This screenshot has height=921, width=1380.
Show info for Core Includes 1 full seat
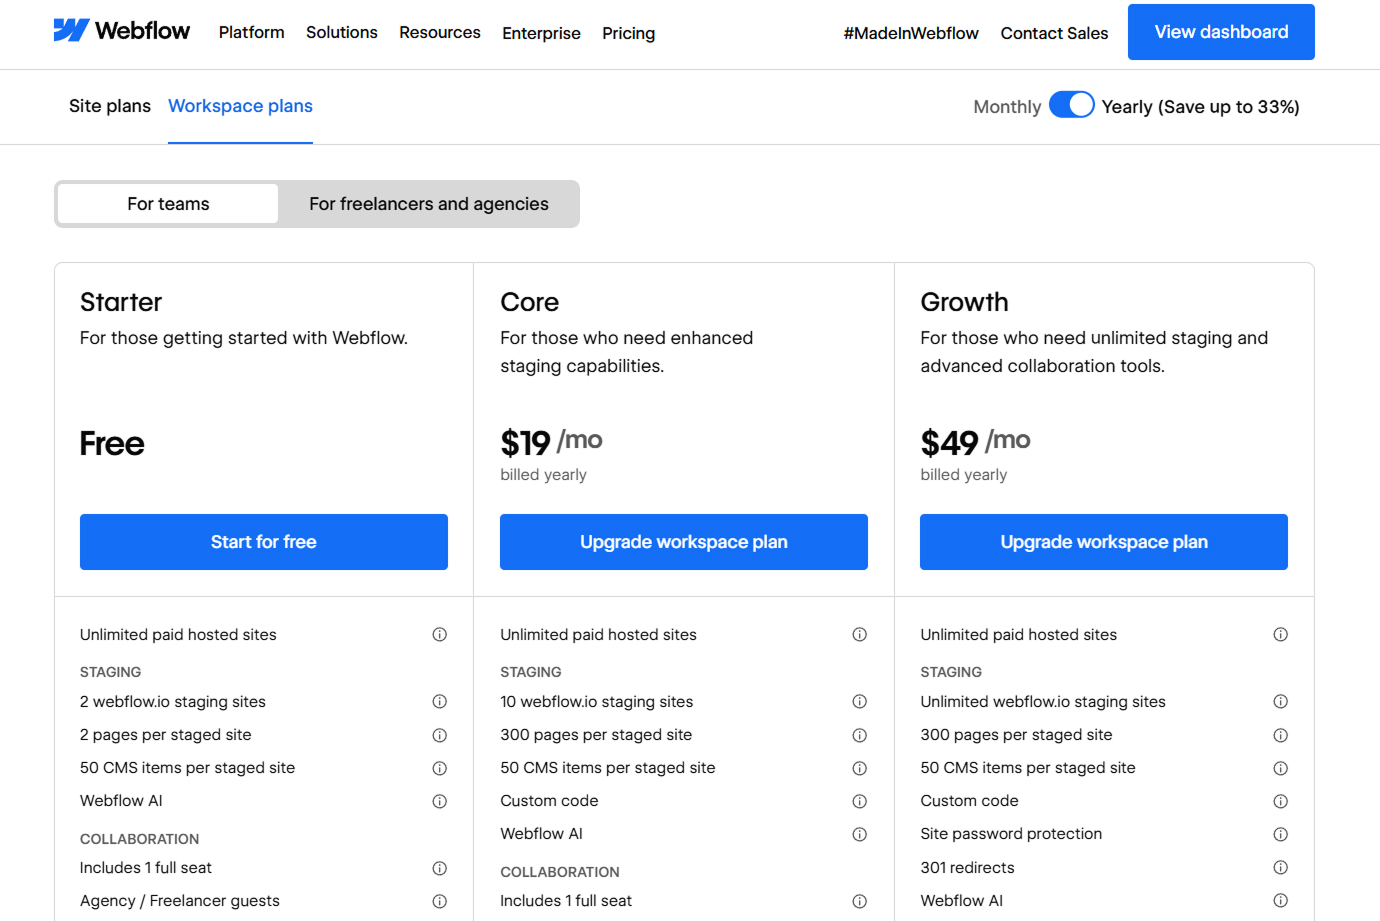859,901
